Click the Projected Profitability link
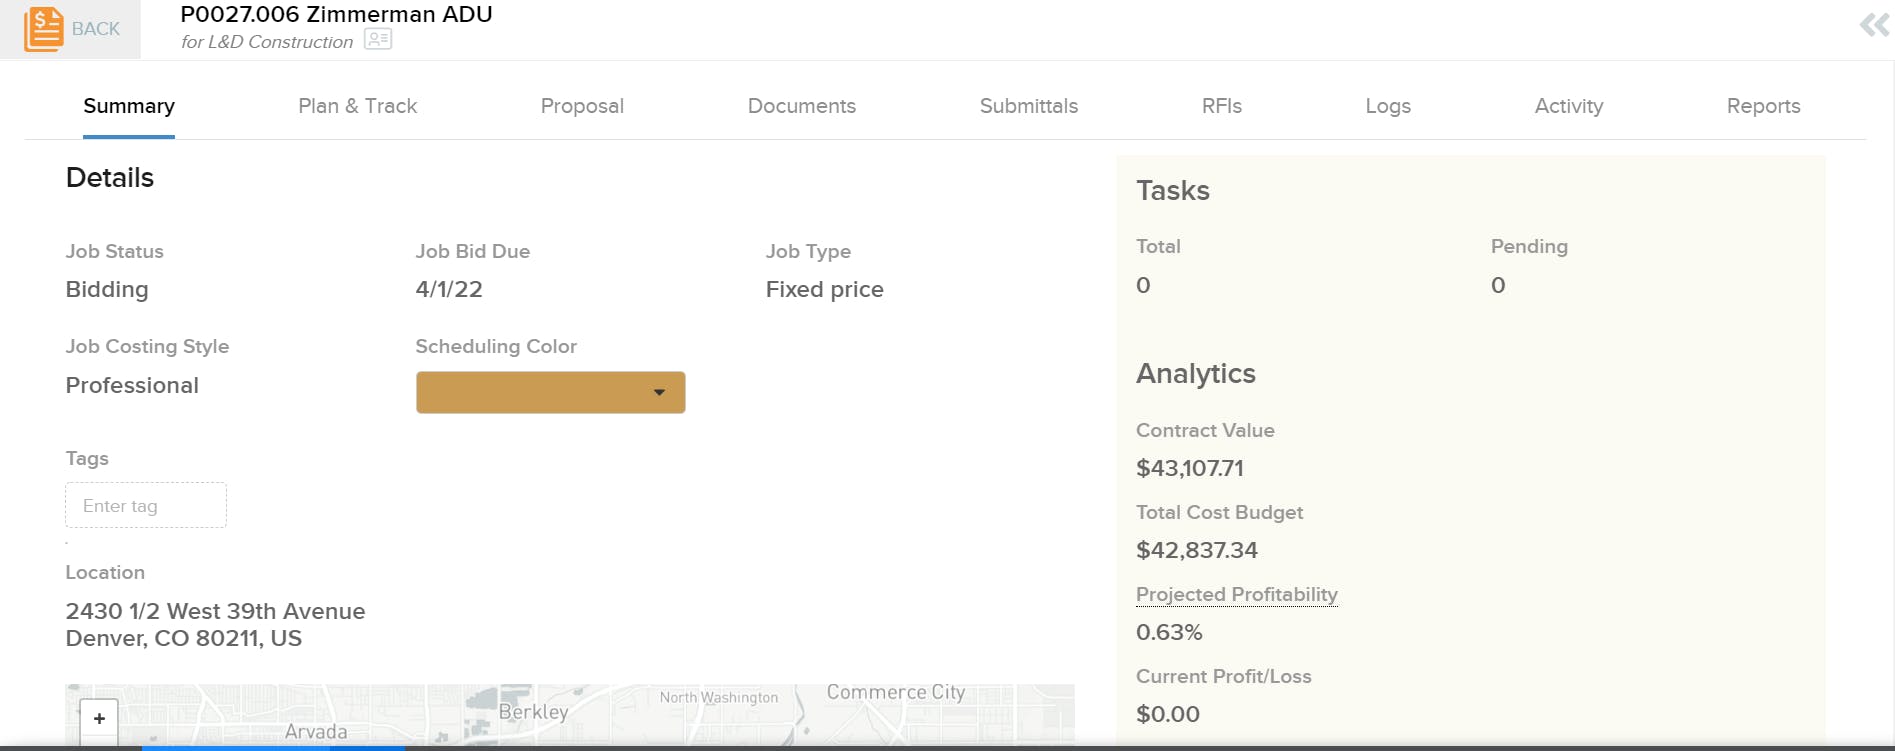 [x=1237, y=594]
